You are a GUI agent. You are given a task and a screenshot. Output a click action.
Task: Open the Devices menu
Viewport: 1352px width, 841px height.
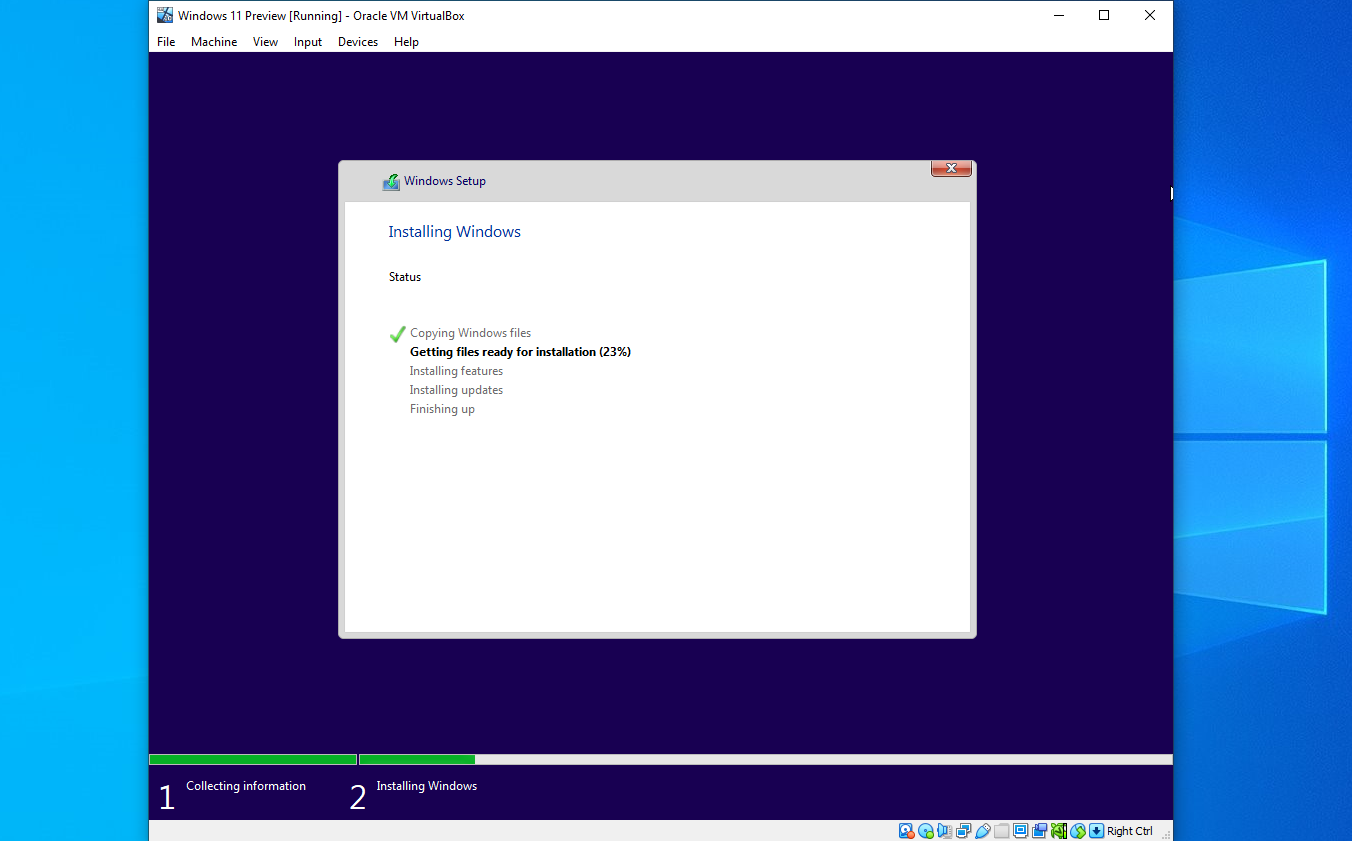(358, 42)
